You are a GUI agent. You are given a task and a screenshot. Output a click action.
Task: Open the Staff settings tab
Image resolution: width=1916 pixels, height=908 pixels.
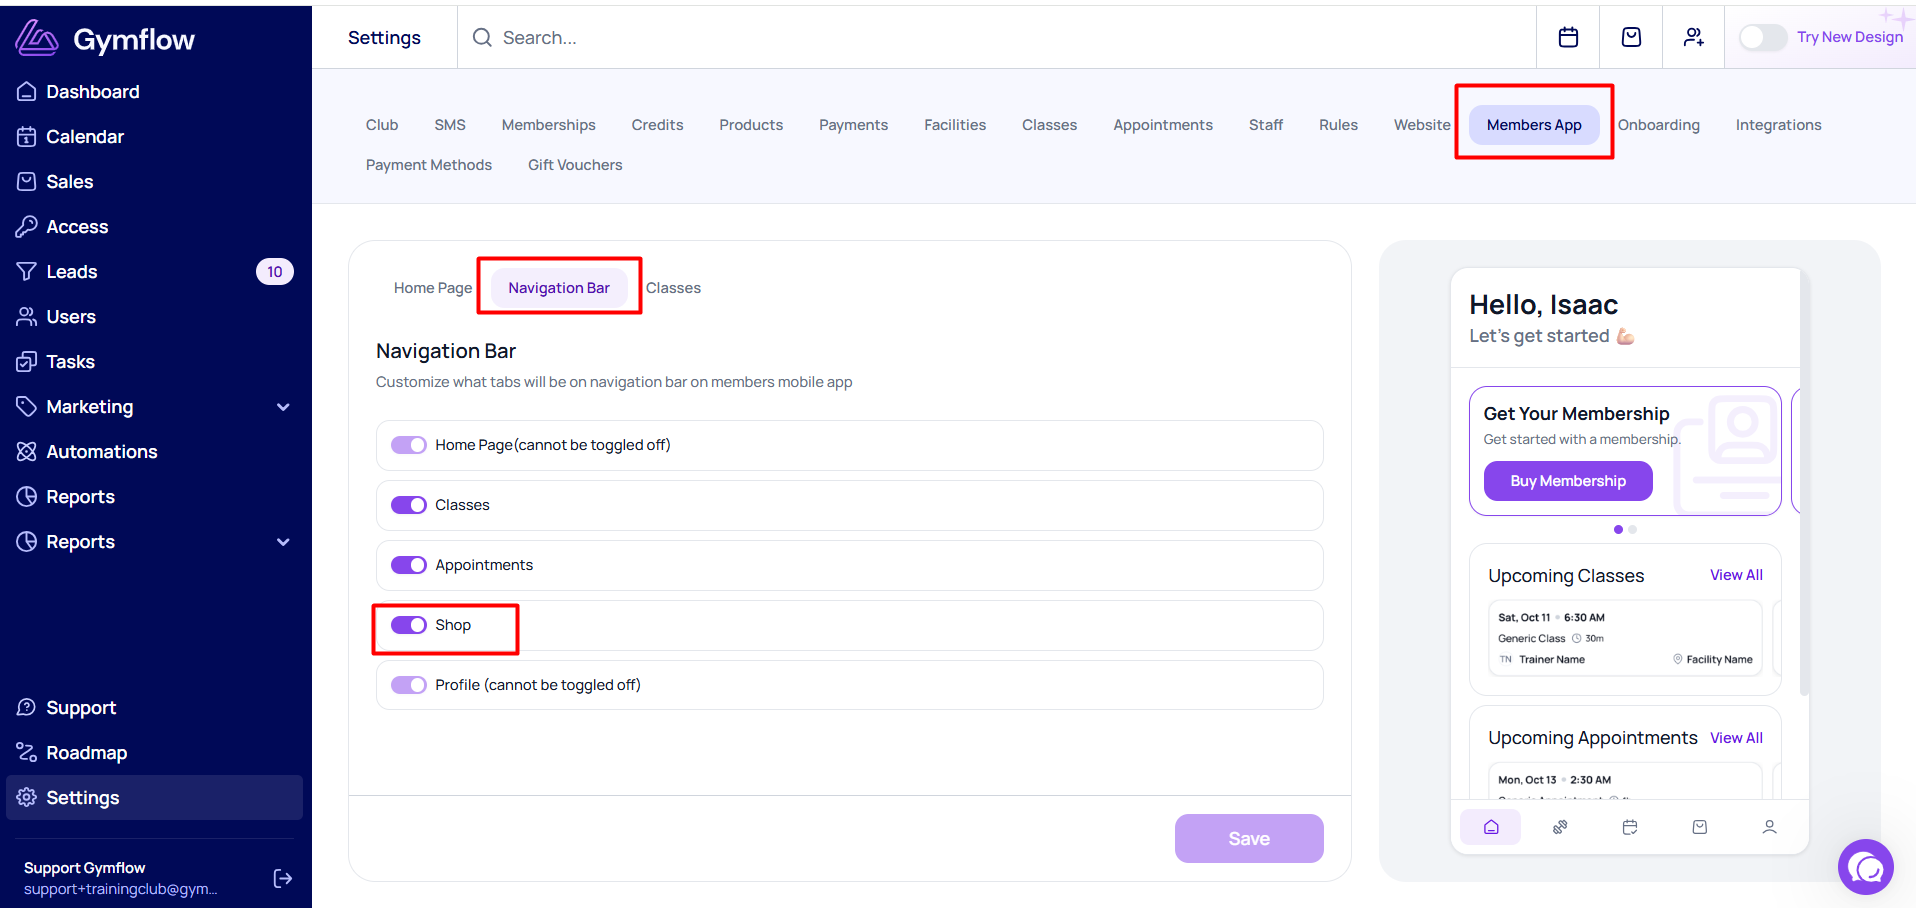1266,125
